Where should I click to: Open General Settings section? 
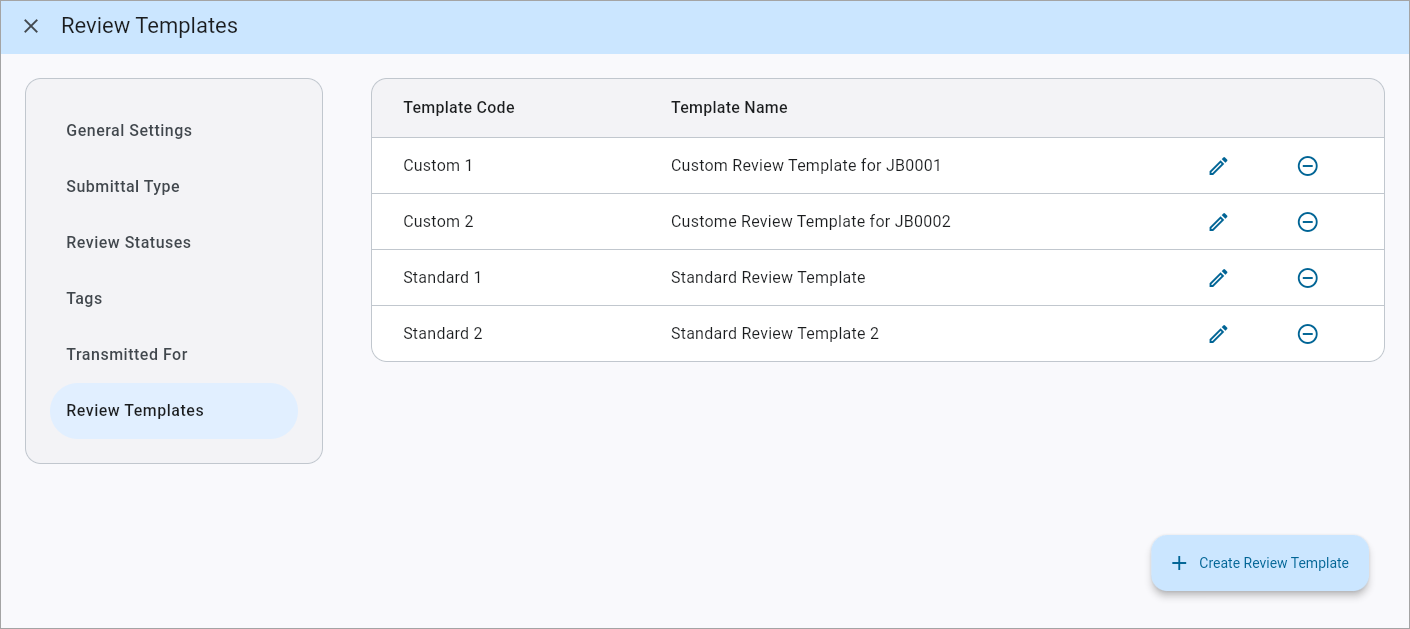tap(129, 130)
